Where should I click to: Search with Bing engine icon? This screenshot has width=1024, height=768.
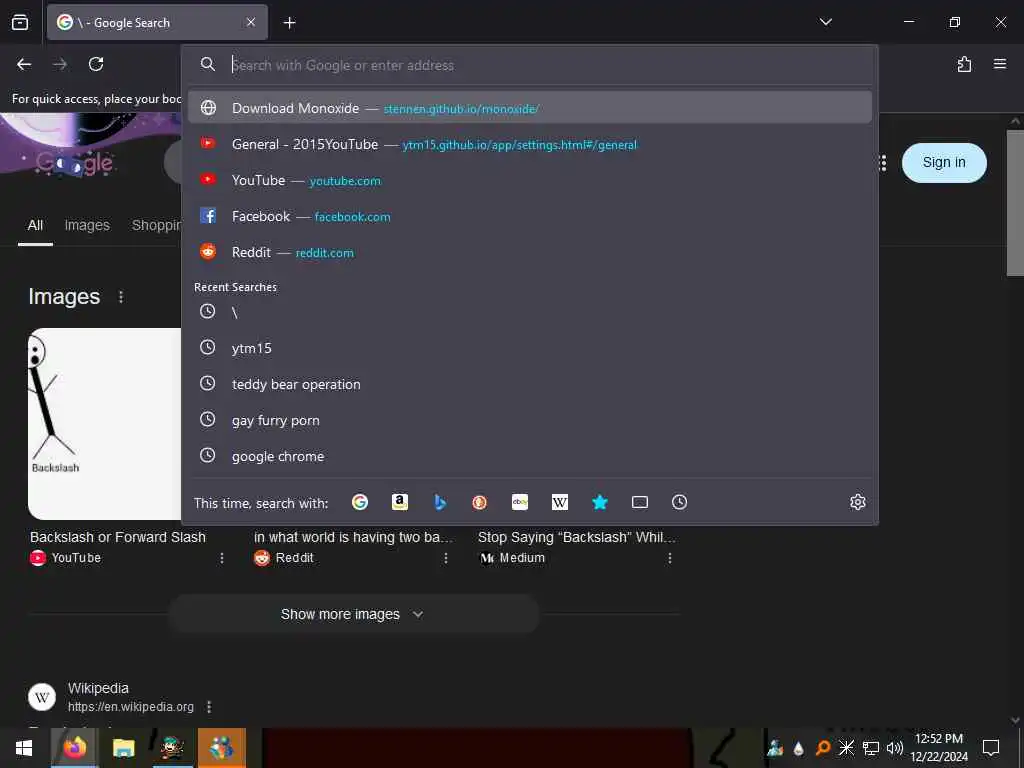coord(440,502)
